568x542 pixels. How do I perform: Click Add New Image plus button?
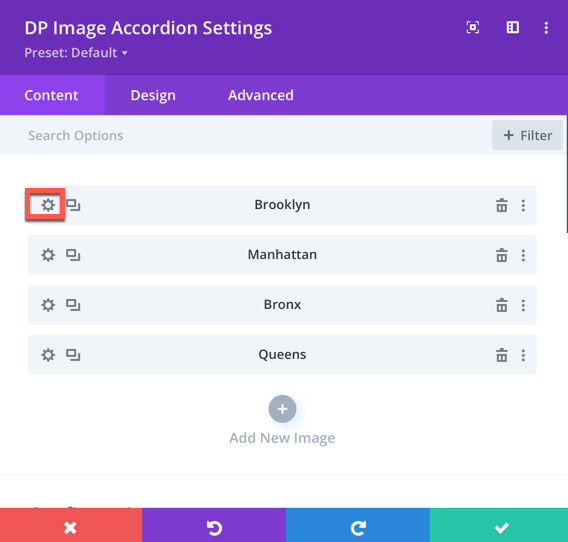282,409
